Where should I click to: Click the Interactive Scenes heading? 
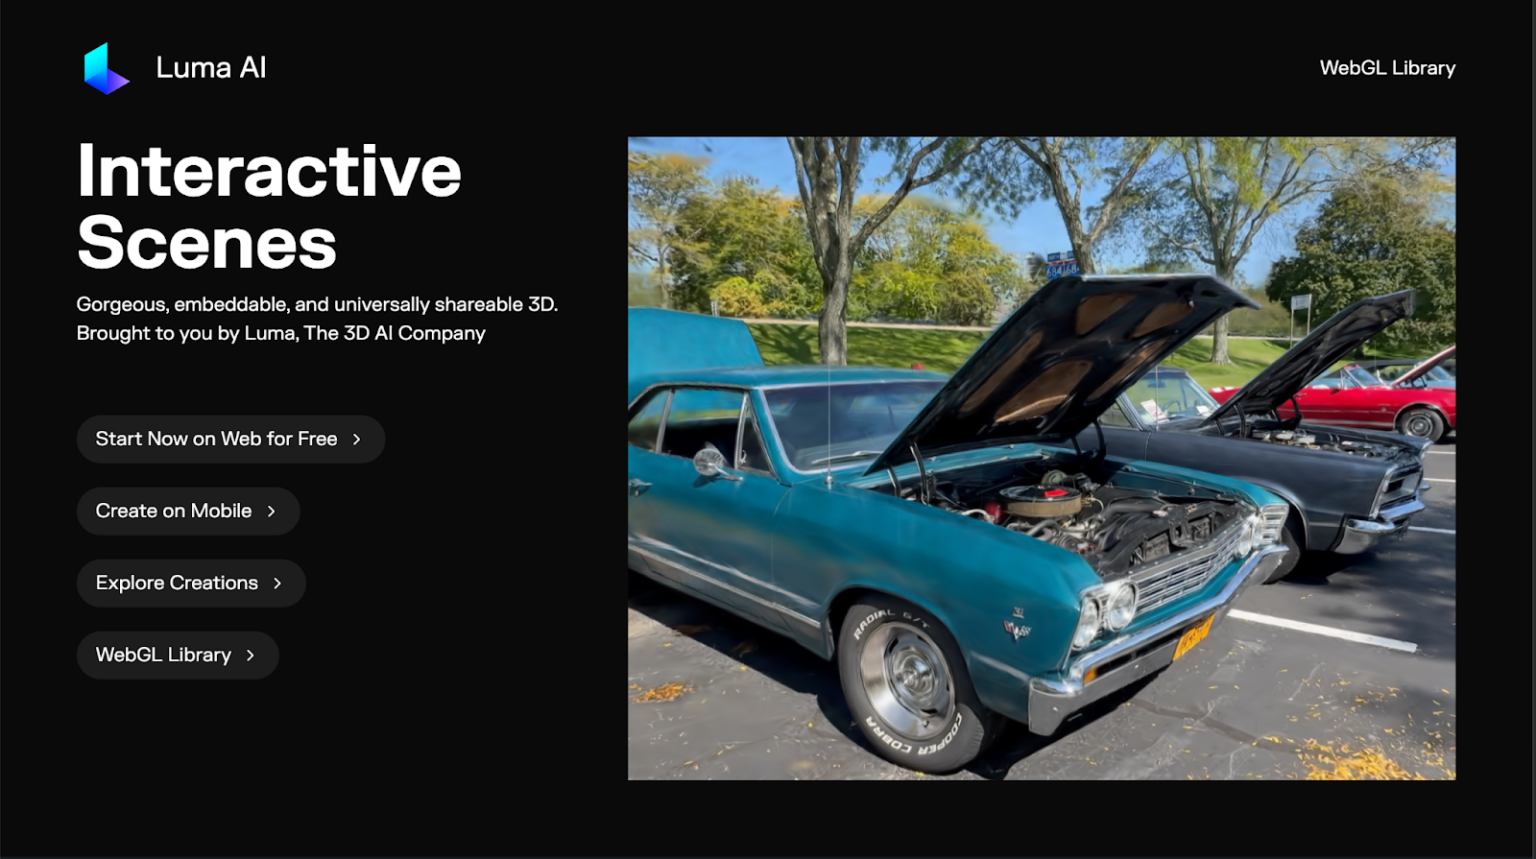269,206
